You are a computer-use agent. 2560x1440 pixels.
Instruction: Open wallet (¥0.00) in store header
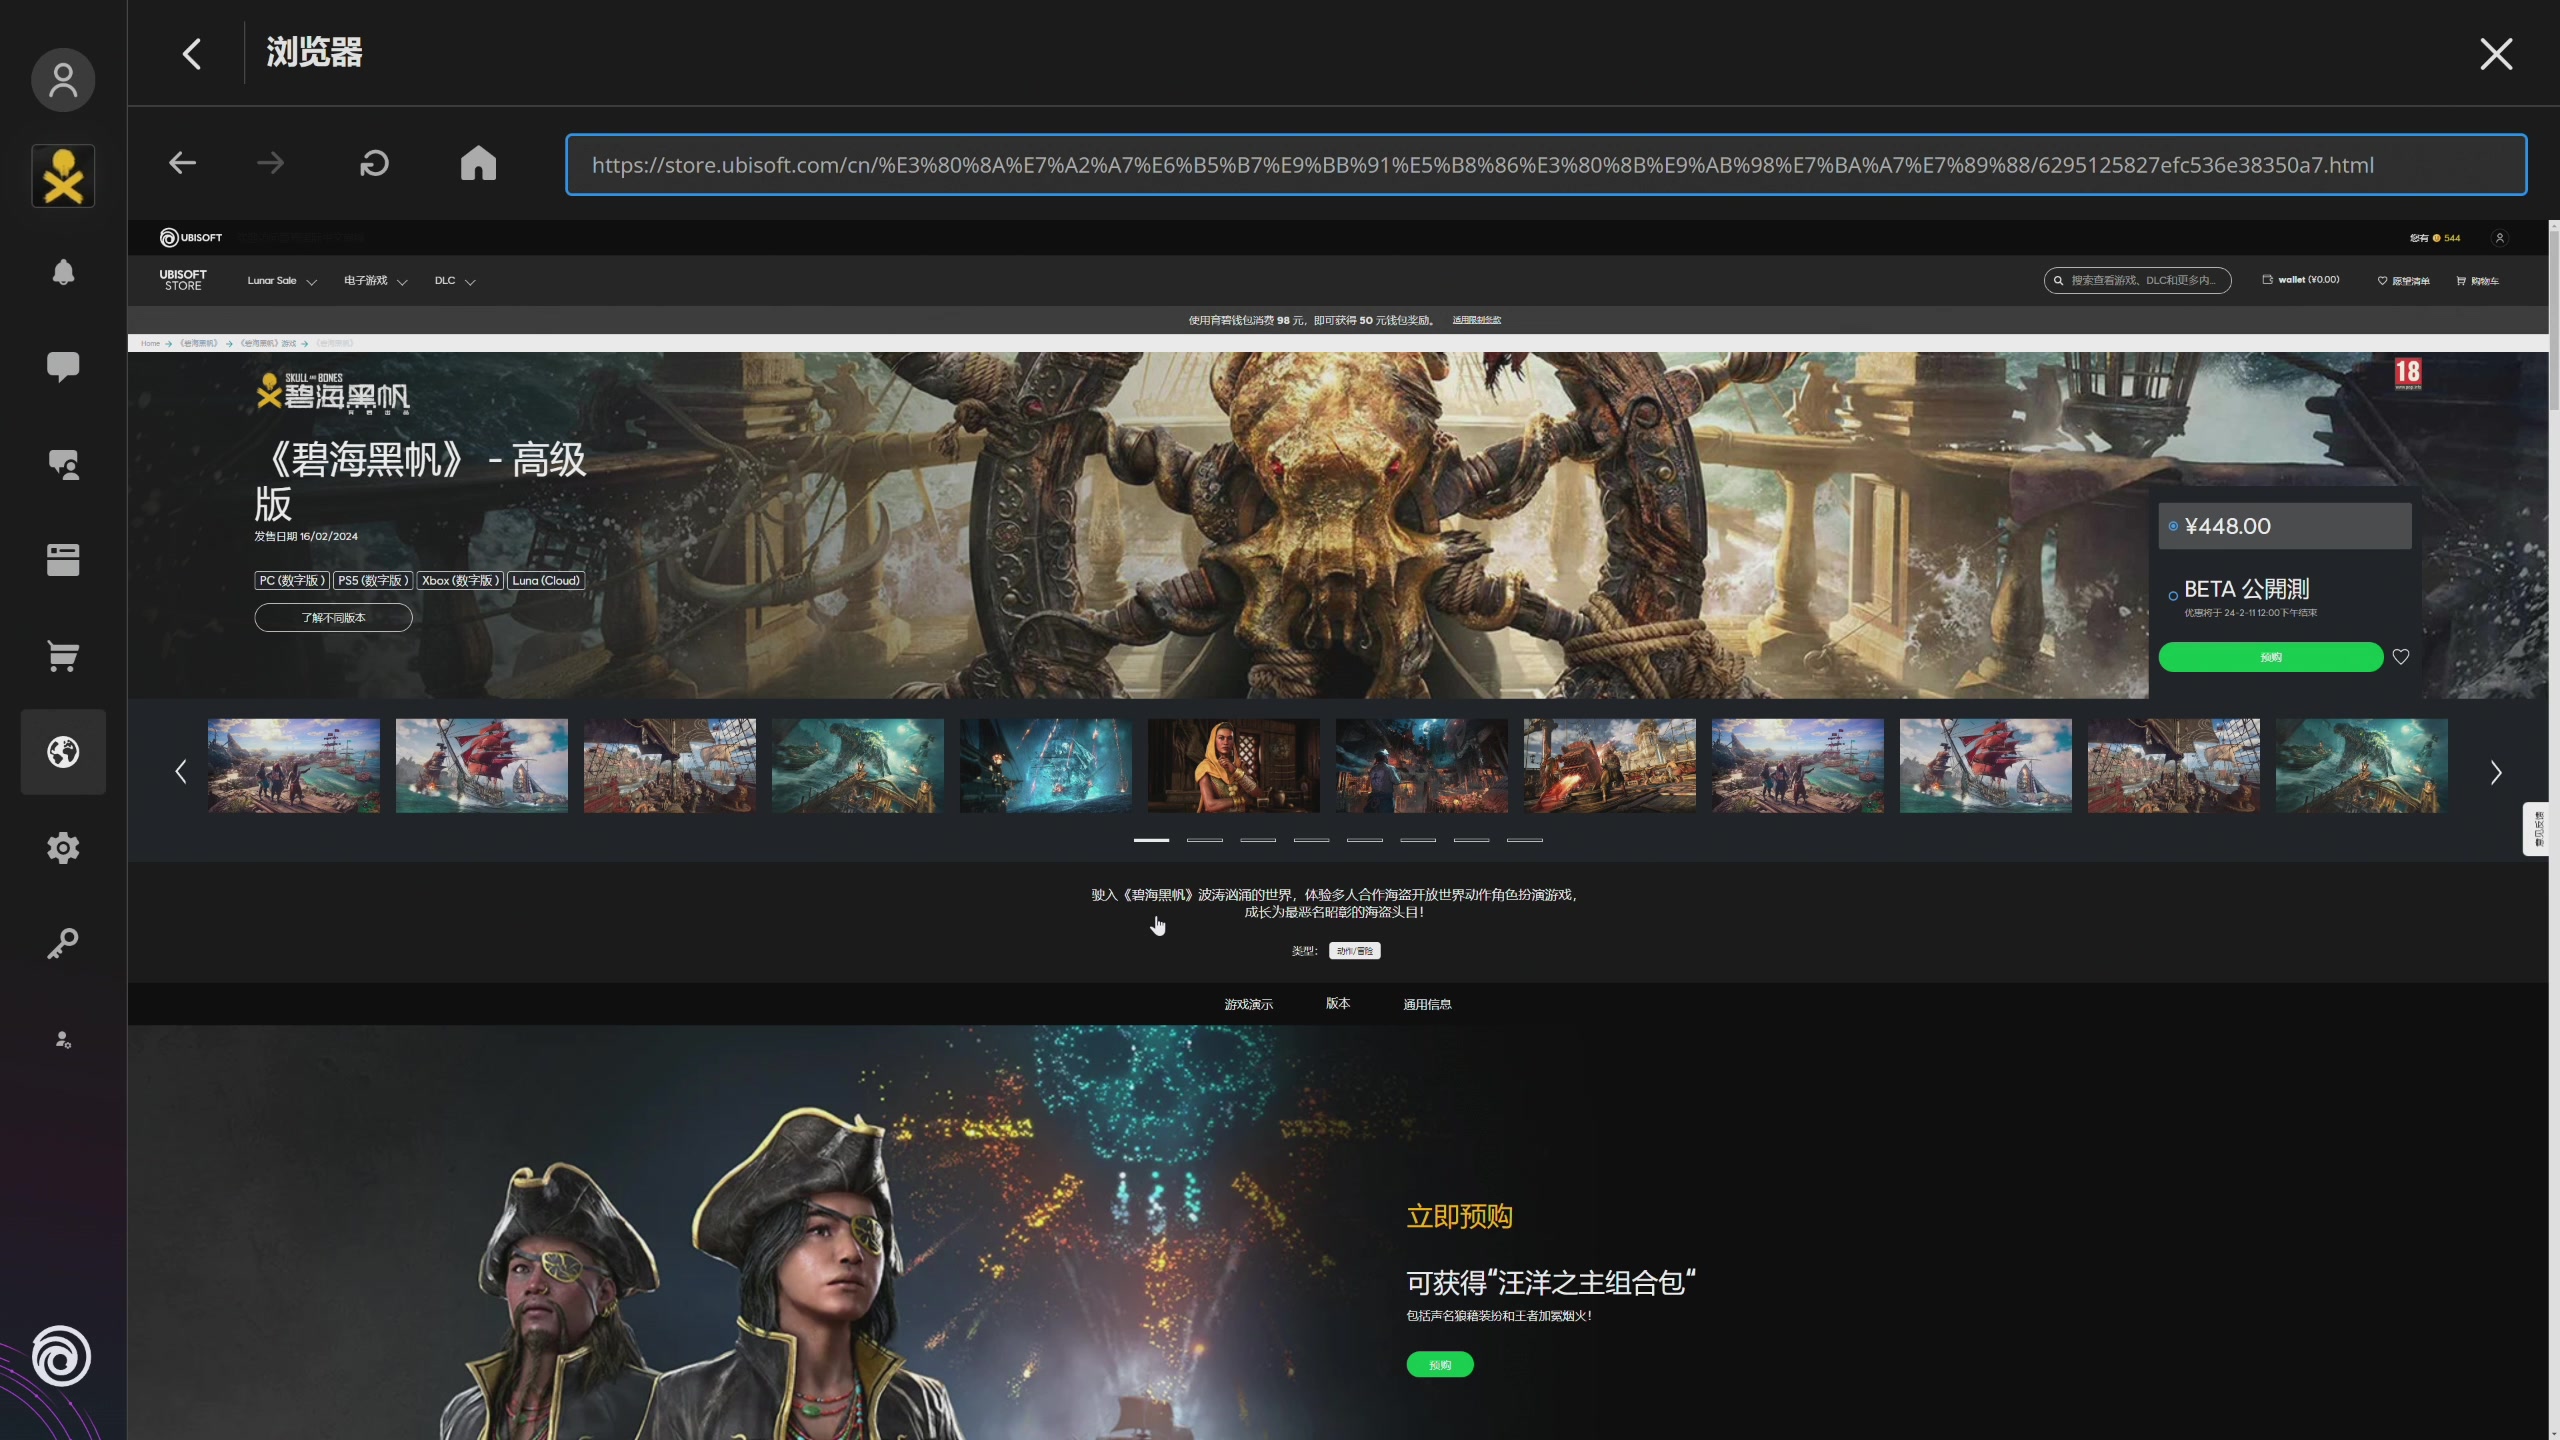coord(2301,280)
